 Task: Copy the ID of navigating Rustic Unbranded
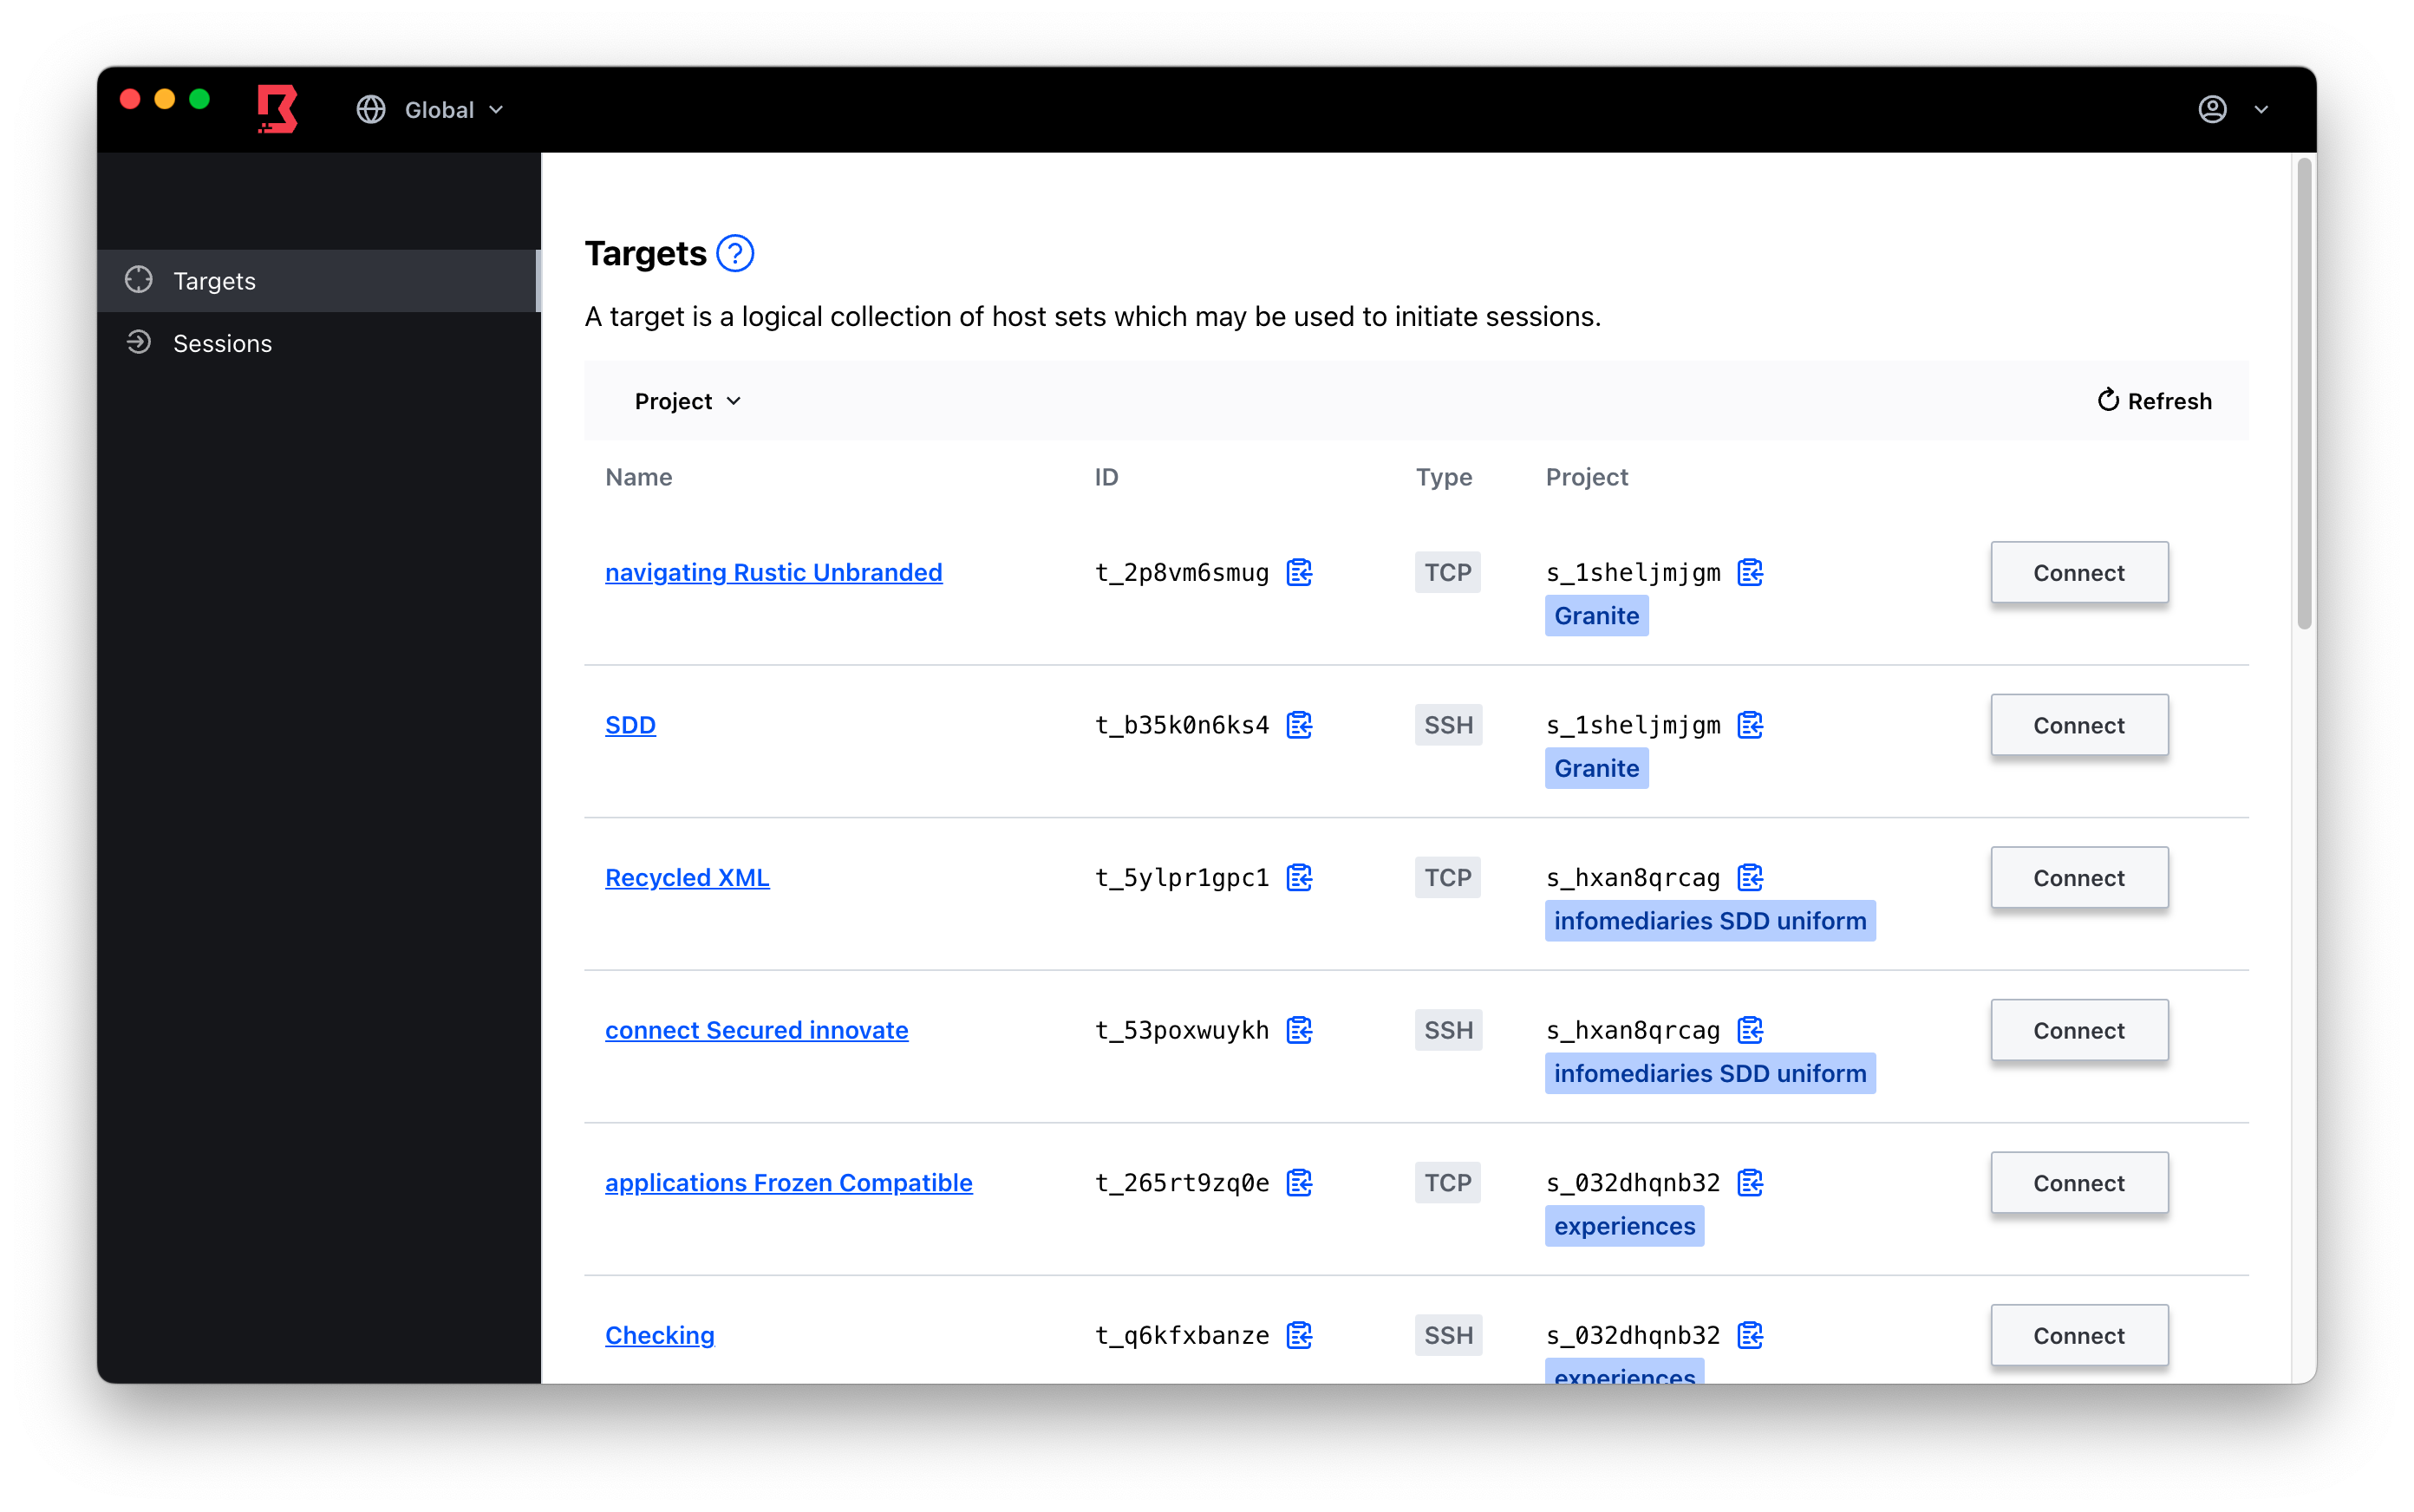pos(1299,572)
